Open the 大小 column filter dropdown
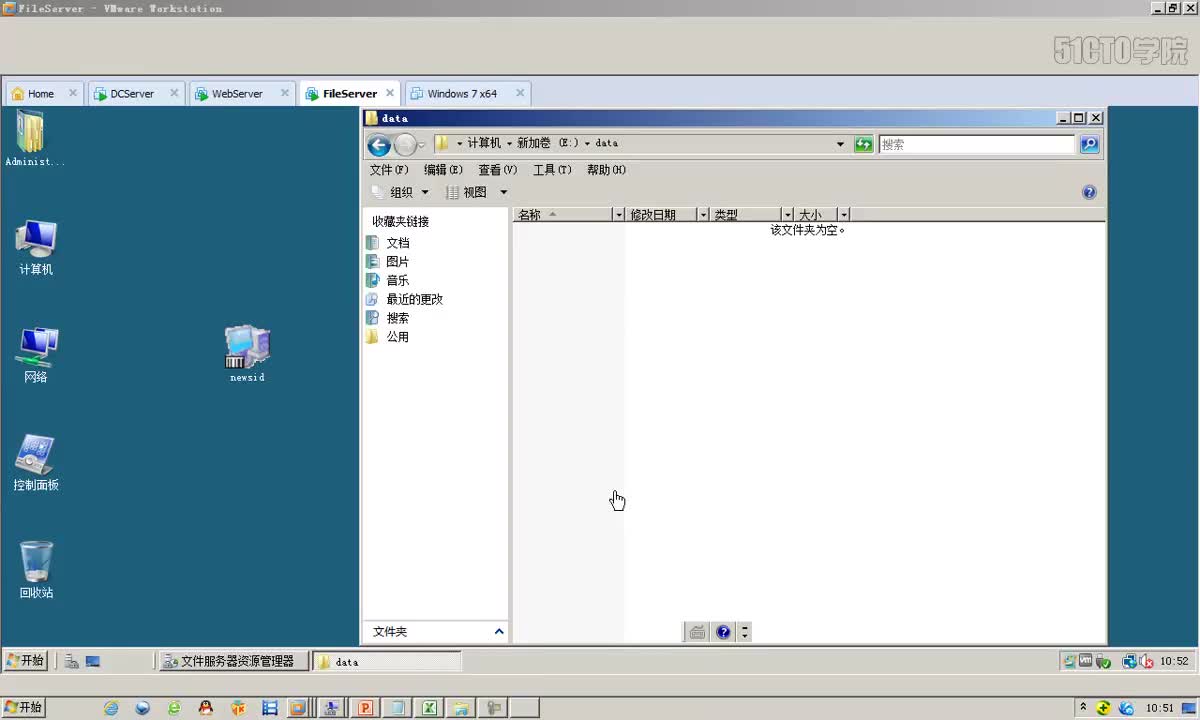The image size is (1200, 720). [844, 215]
